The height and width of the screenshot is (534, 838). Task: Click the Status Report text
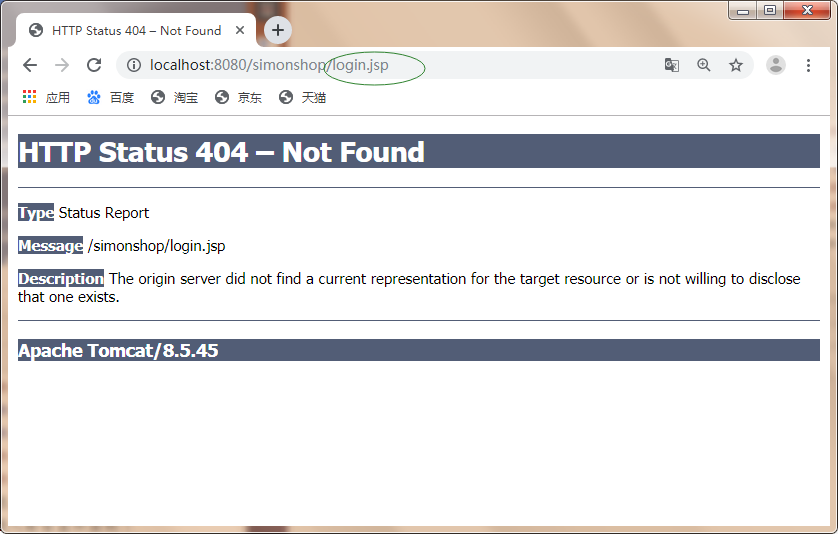tap(104, 213)
